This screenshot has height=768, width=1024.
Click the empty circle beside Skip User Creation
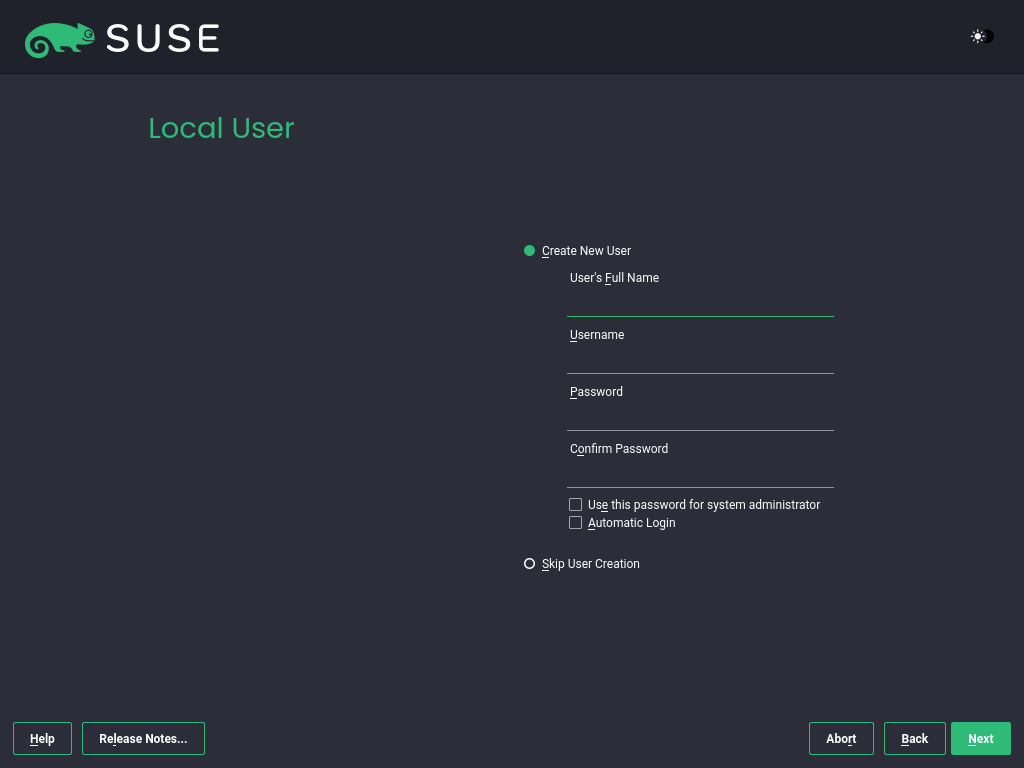pyautogui.click(x=529, y=563)
